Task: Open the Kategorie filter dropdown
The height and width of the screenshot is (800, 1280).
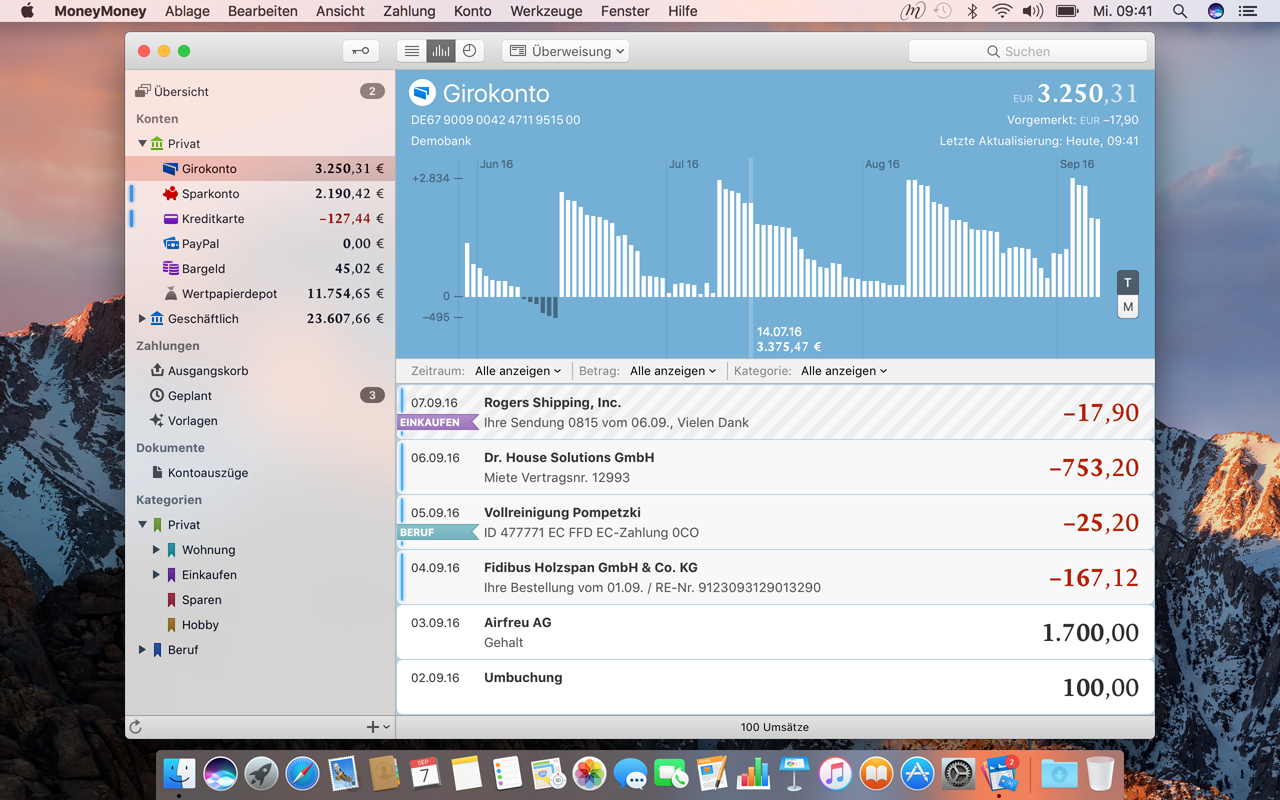Action: pos(844,371)
